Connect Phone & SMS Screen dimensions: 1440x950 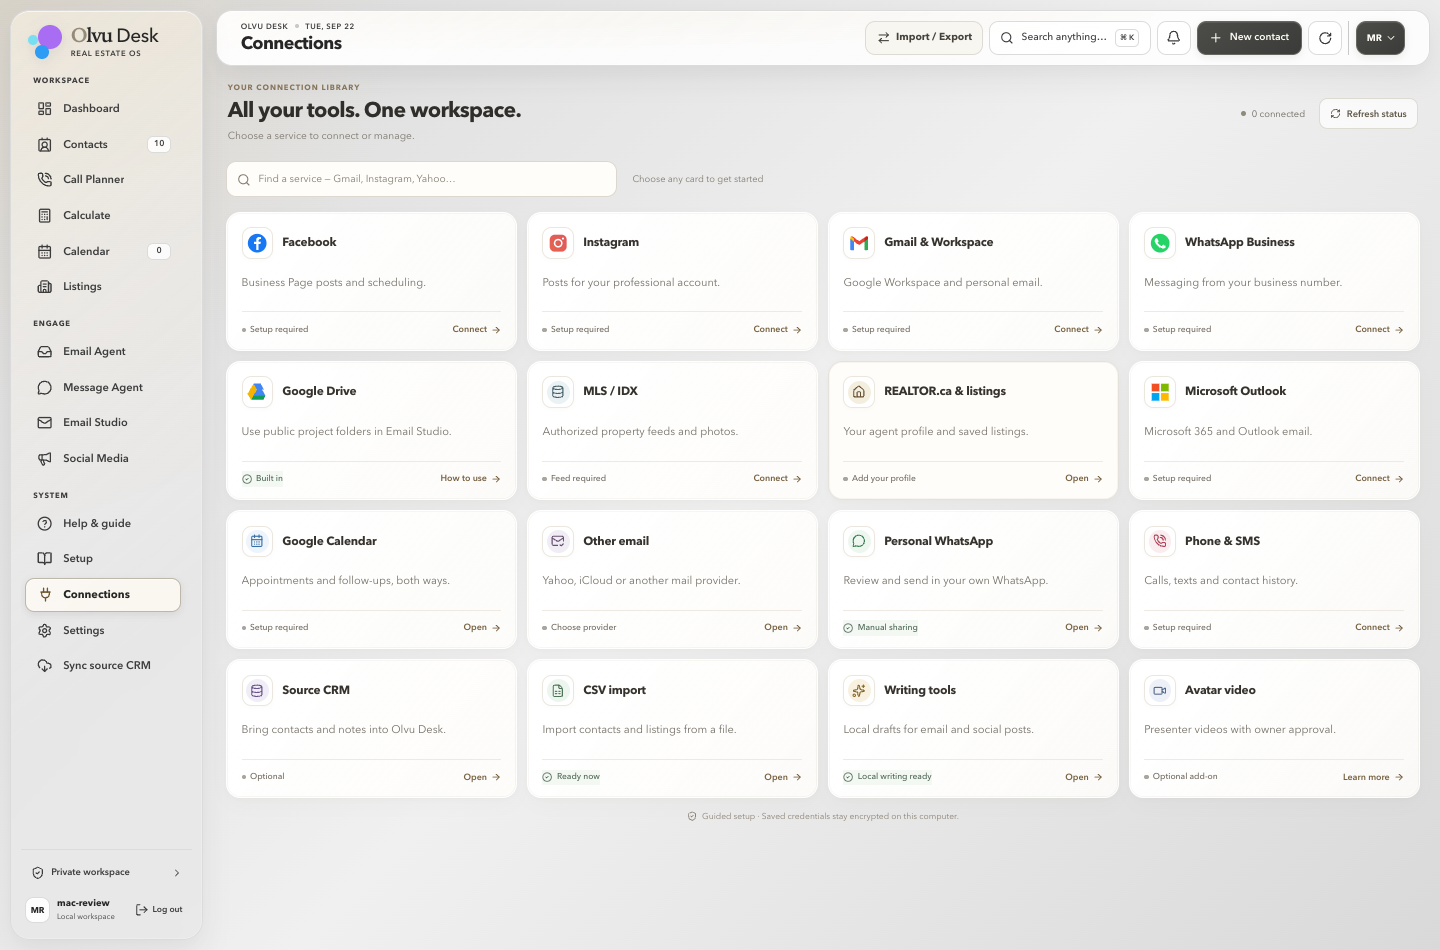click(1379, 628)
